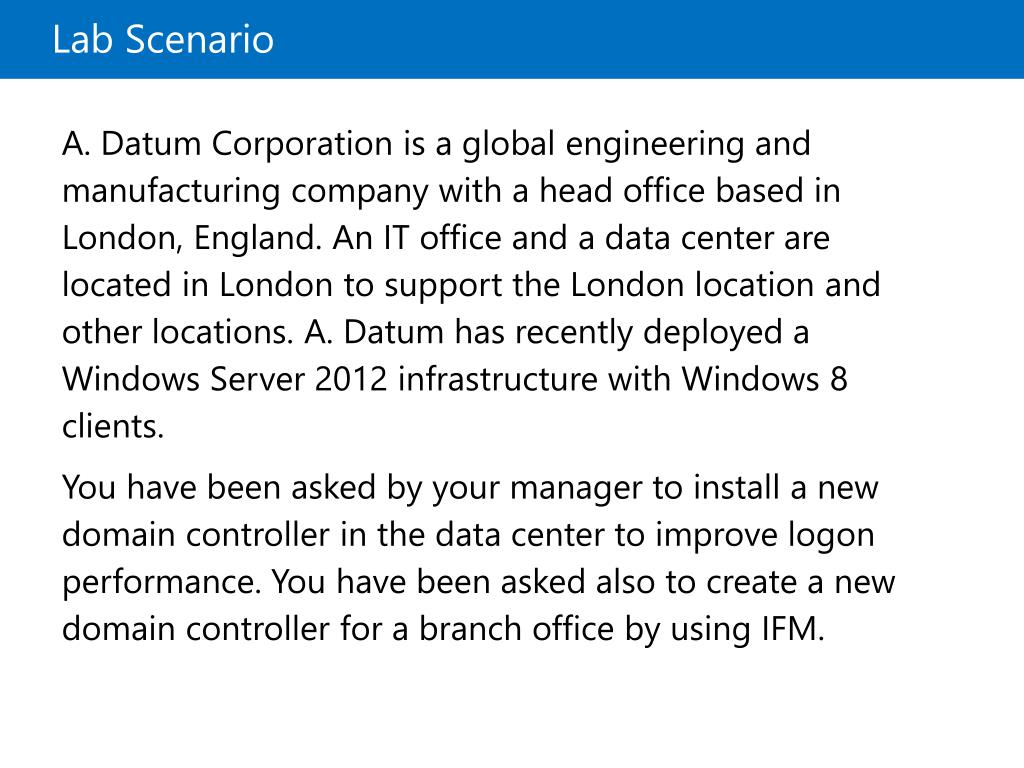The image size is (1024, 768).
Task: Click the word "clients."
Action: pos(112,427)
